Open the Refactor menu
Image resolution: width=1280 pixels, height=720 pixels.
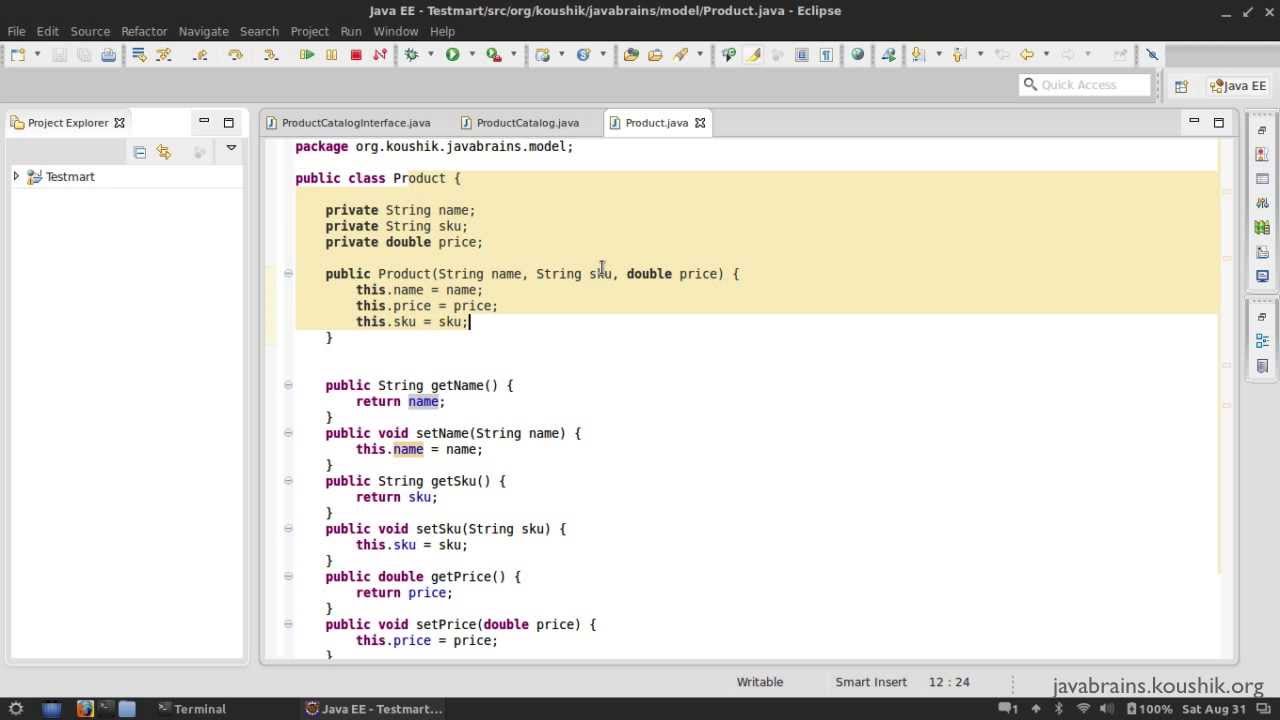click(144, 31)
